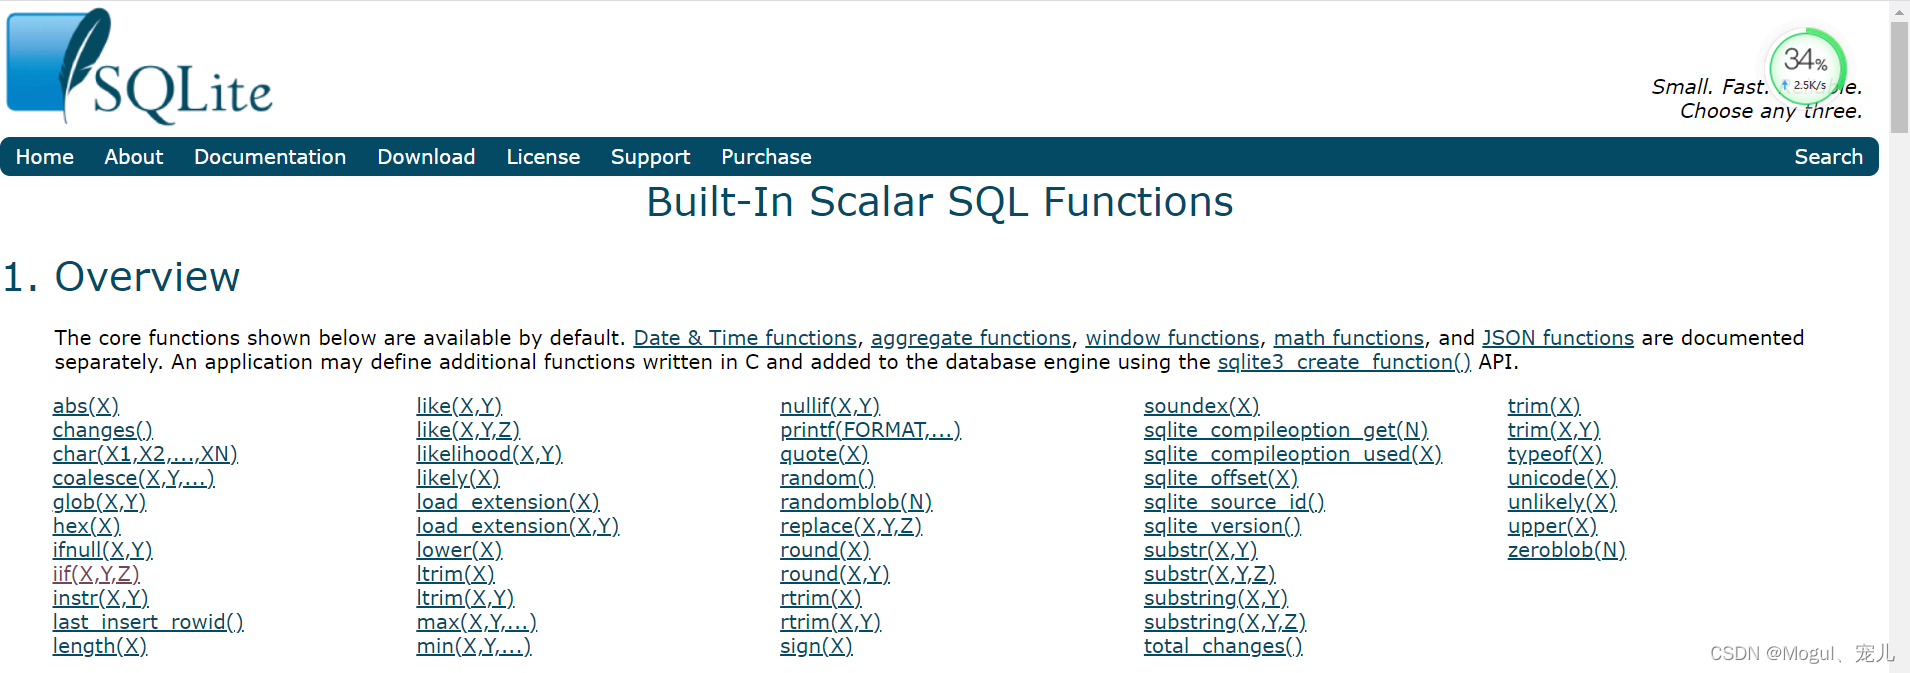Click the like(X,Y) link
1910x673 pixels.
tap(459, 406)
